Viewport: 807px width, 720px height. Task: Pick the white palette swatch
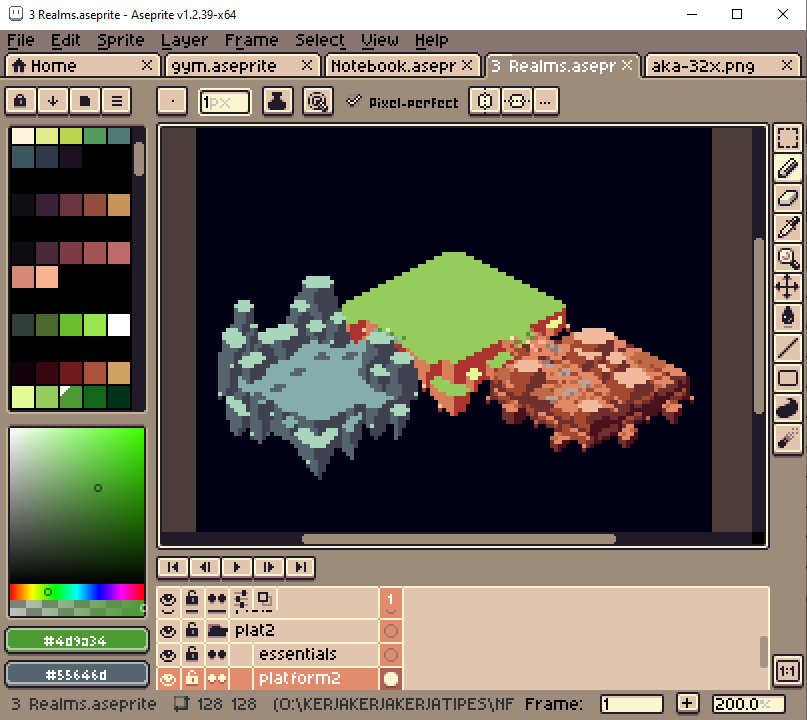point(119,325)
